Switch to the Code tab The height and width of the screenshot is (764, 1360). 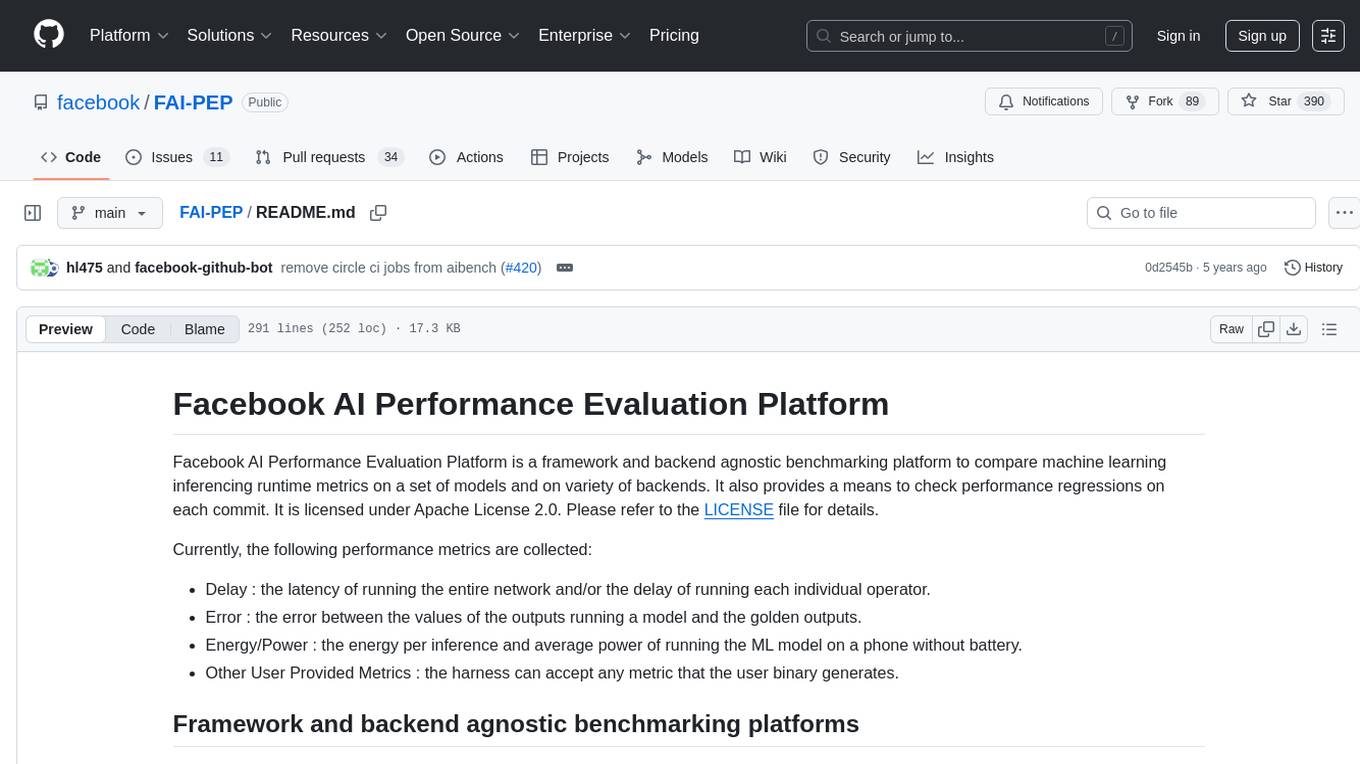point(71,157)
